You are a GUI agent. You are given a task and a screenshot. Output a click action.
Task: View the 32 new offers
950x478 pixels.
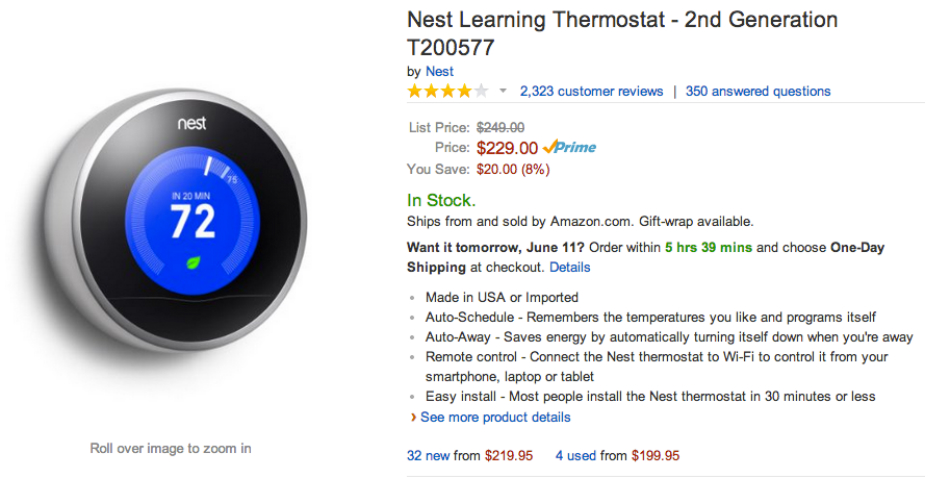pyautogui.click(x=428, y=455)
